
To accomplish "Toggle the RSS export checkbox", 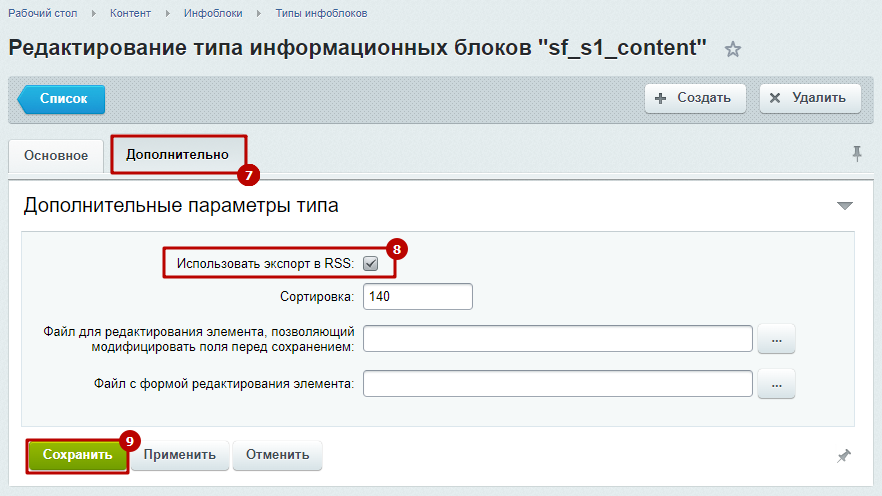I will 370,264.
